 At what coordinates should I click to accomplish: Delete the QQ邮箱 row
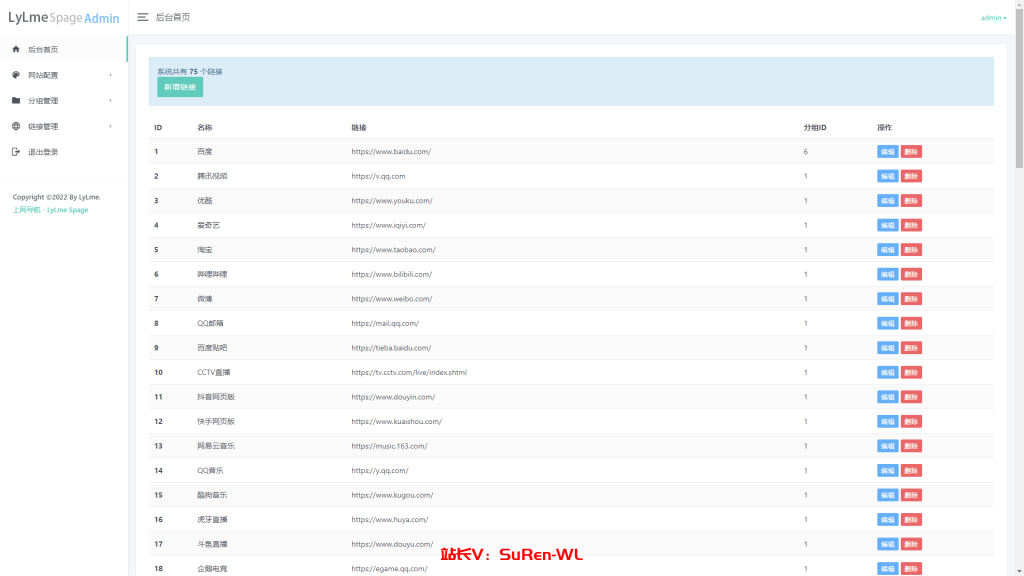[911, 323]
